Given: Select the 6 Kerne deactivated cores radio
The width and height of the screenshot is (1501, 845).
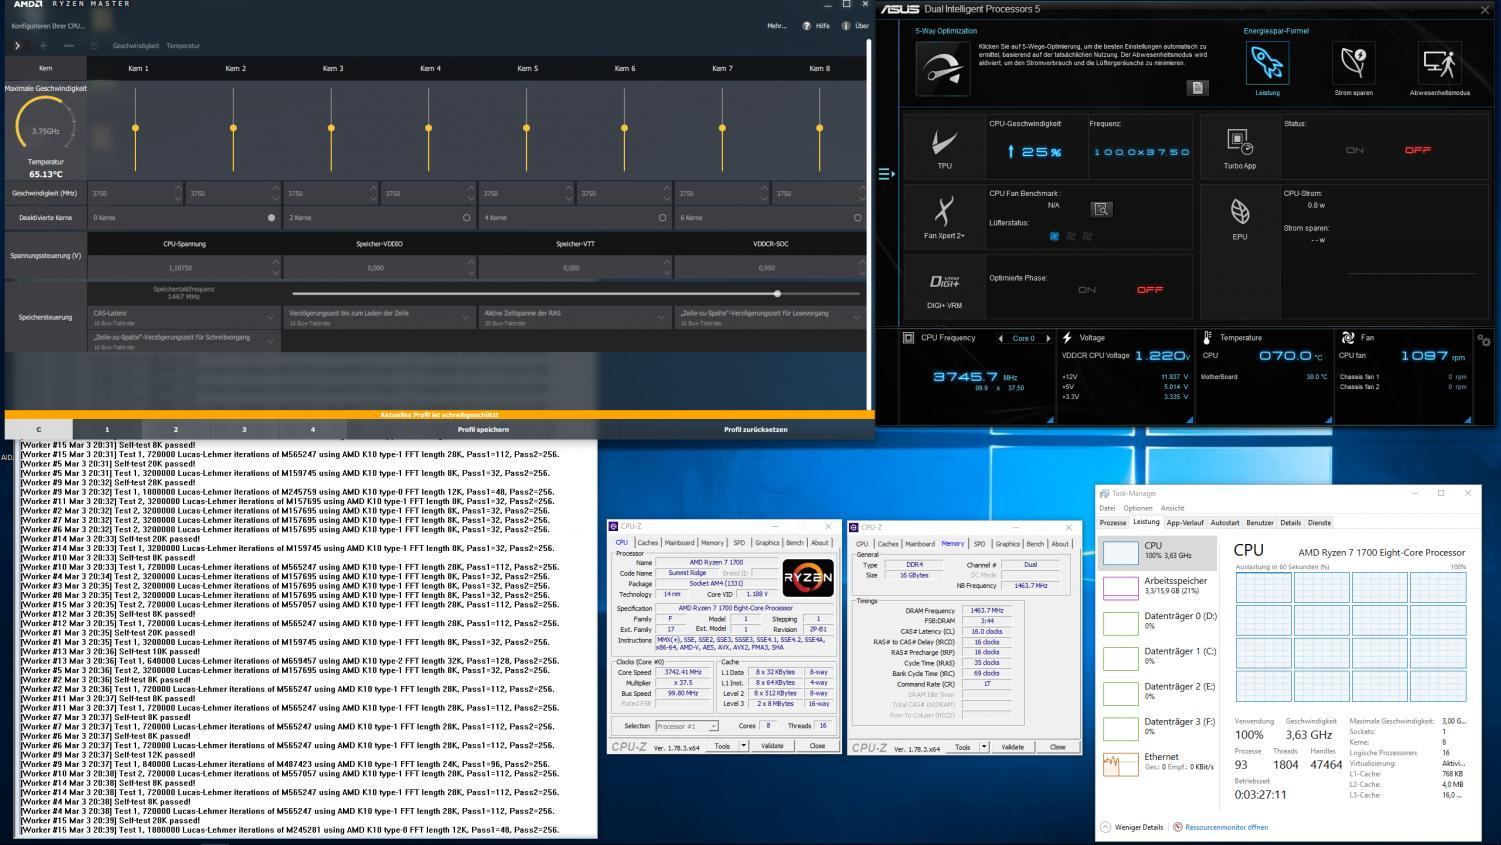Looking at the screenshot, I should point(857,217).
